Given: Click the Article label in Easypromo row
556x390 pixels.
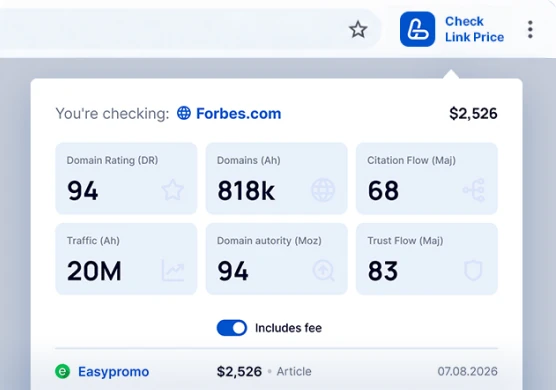Looking at the screenshot, I should [294, 372].
